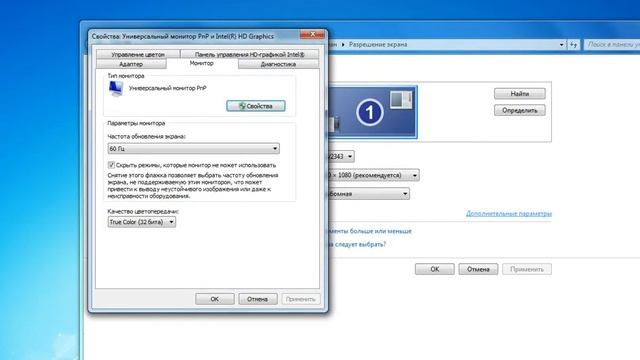Open the display selection dropdown ending 2343

coord(341,156)
